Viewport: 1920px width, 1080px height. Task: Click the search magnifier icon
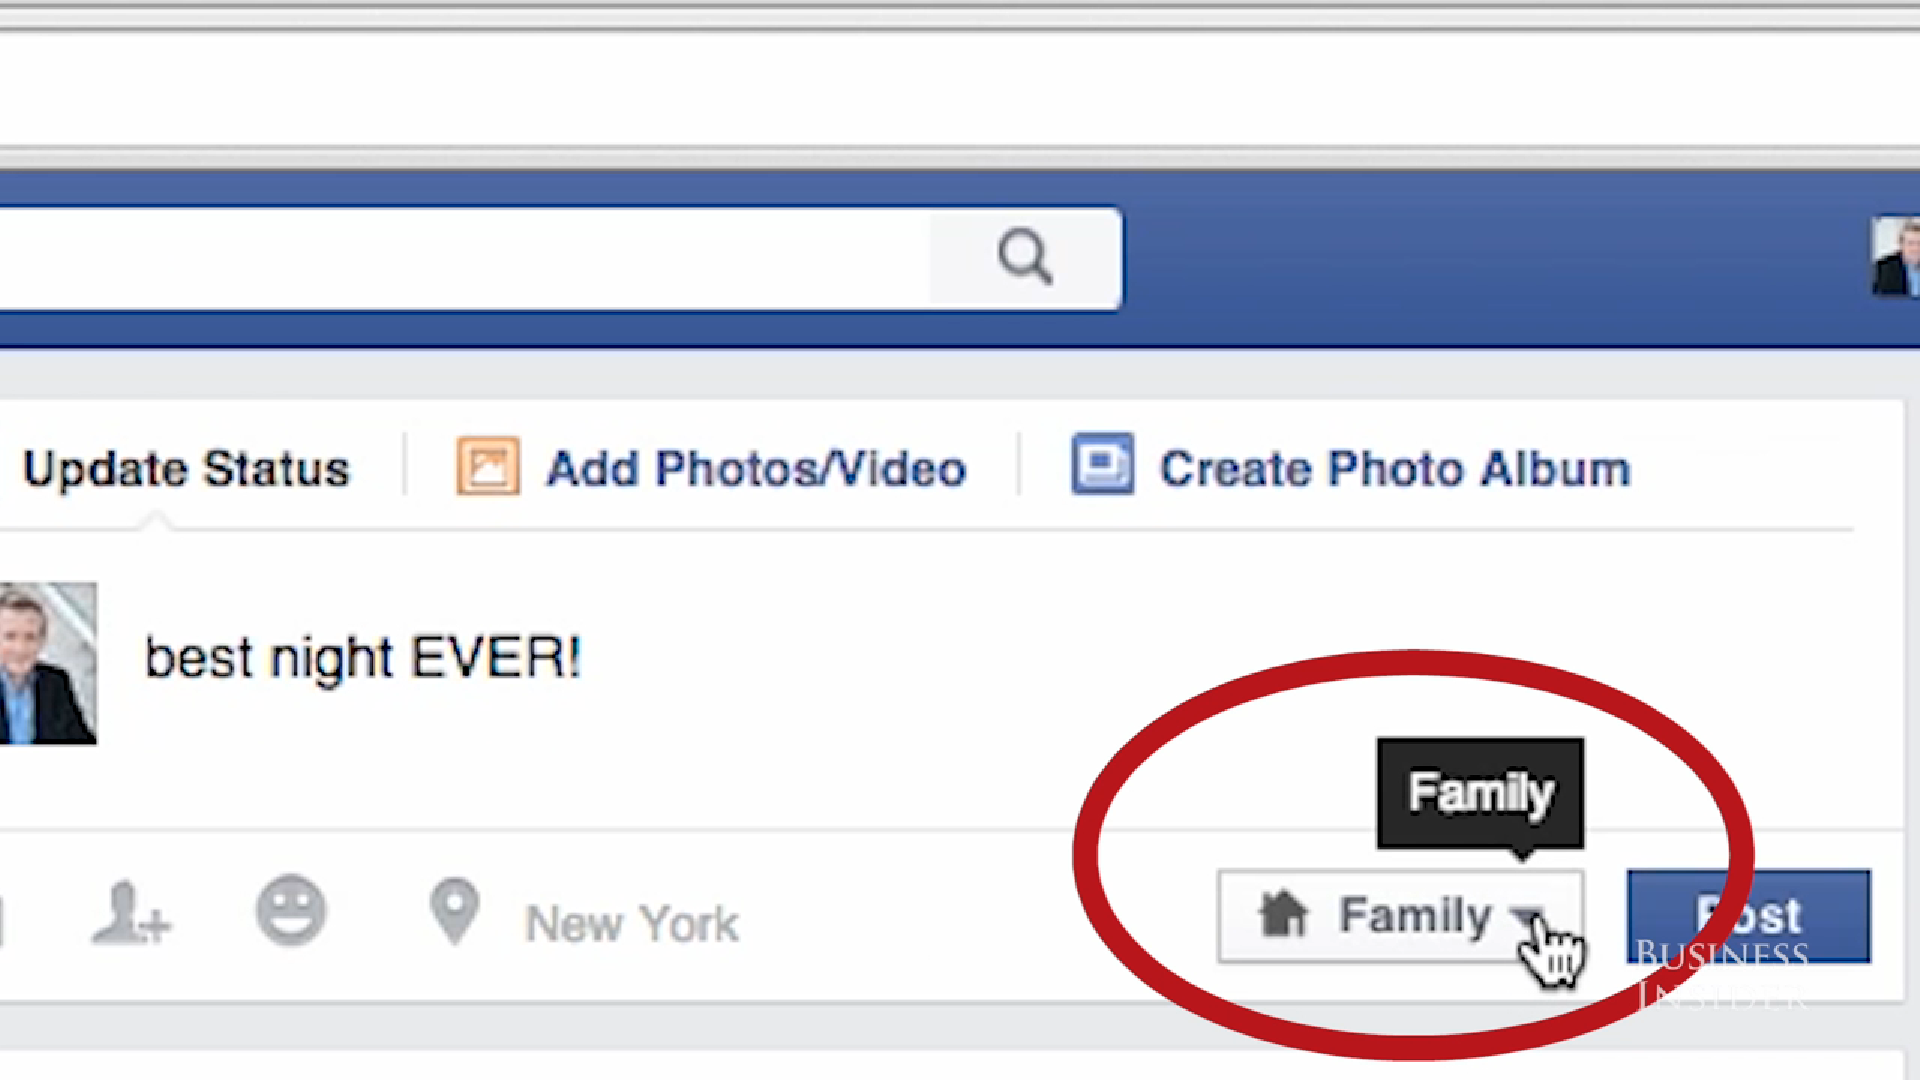1025,257
